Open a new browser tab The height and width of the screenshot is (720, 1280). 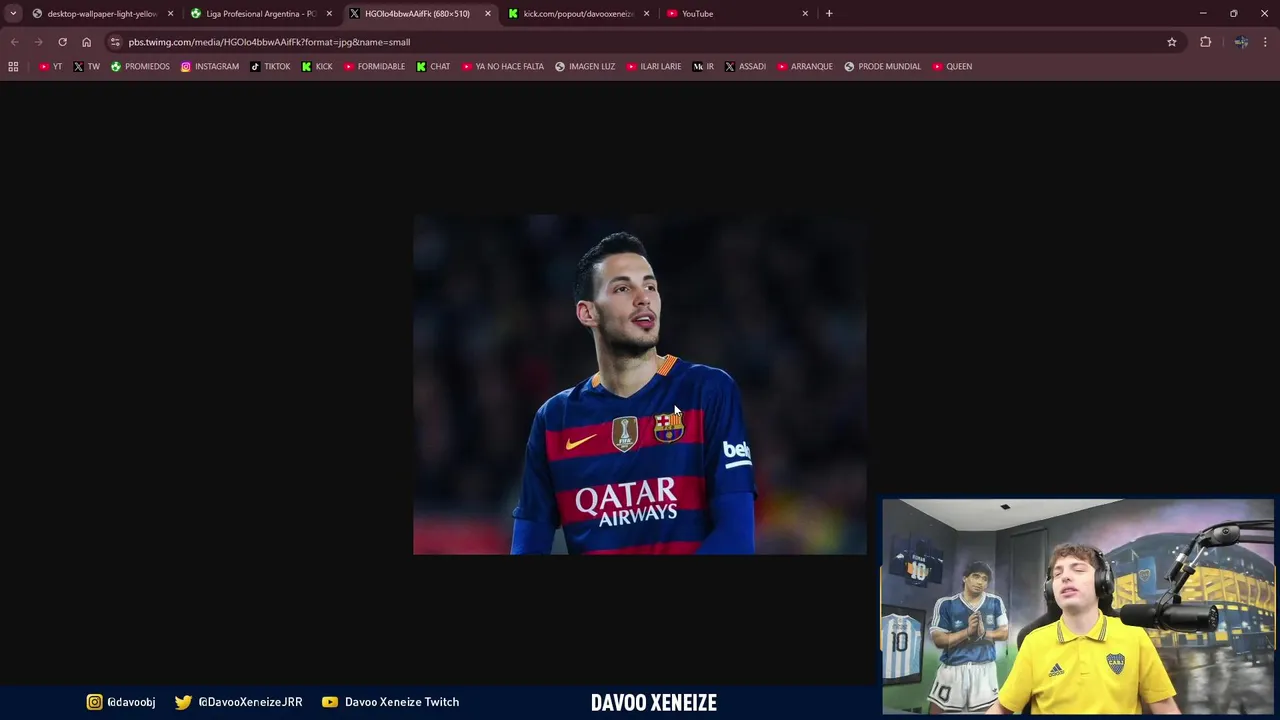coord(829,14)
